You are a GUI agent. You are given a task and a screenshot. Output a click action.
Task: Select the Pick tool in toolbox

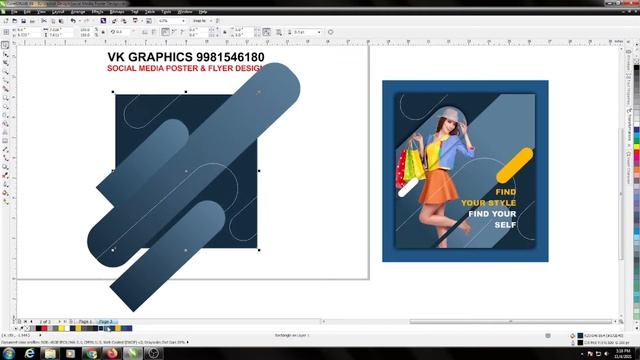tap(5, 45)
